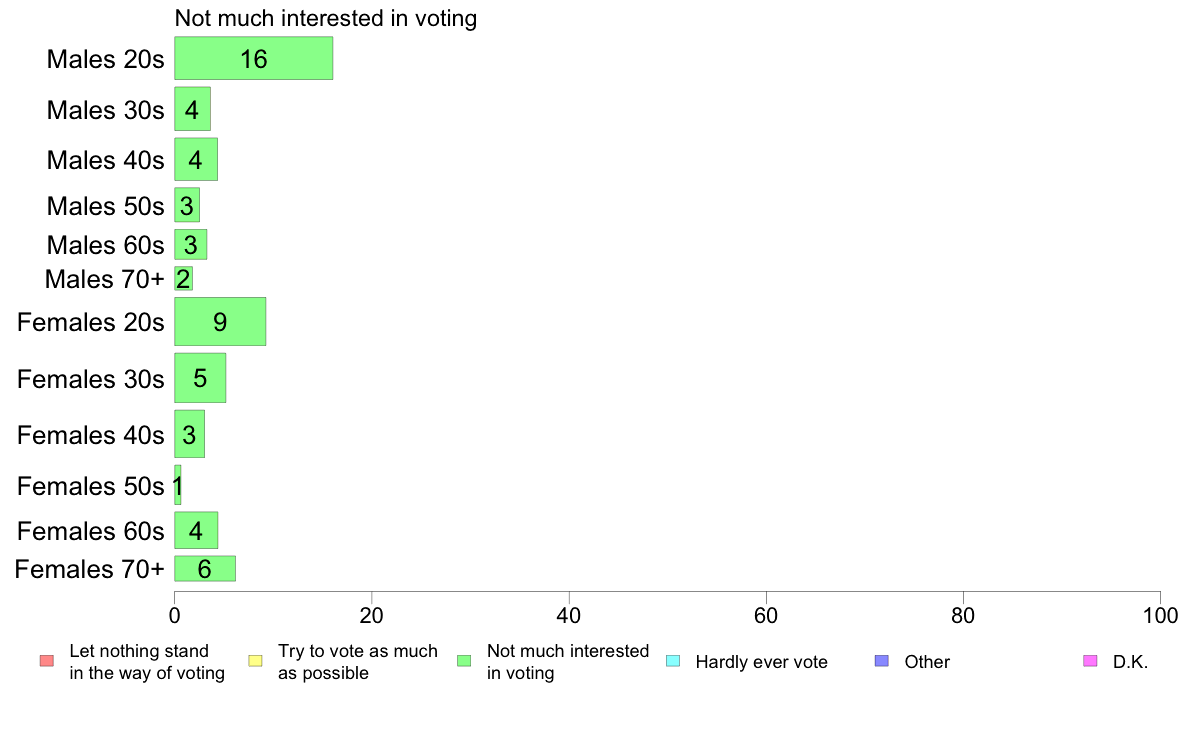Click the Females 70+ bar showing 6
Image resolution: width=1188 pixels, height=736 pixels.
pos(205,568)
